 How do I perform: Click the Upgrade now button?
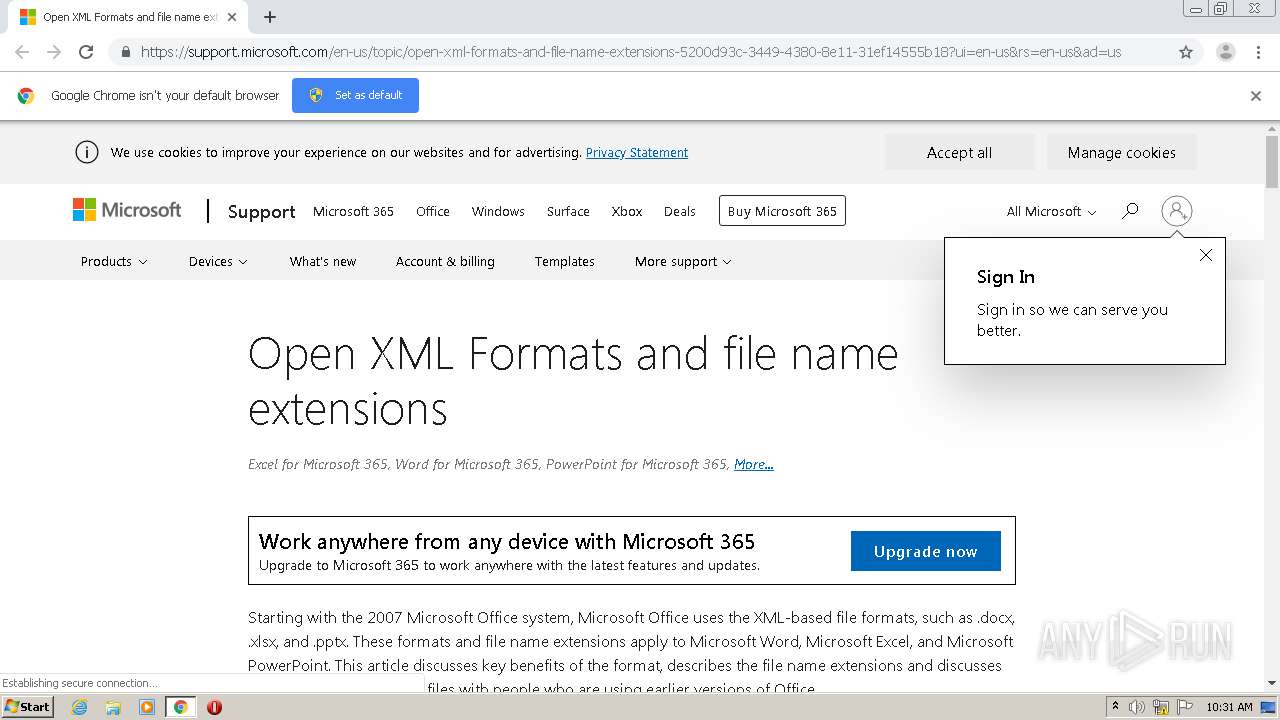(925, 551)
